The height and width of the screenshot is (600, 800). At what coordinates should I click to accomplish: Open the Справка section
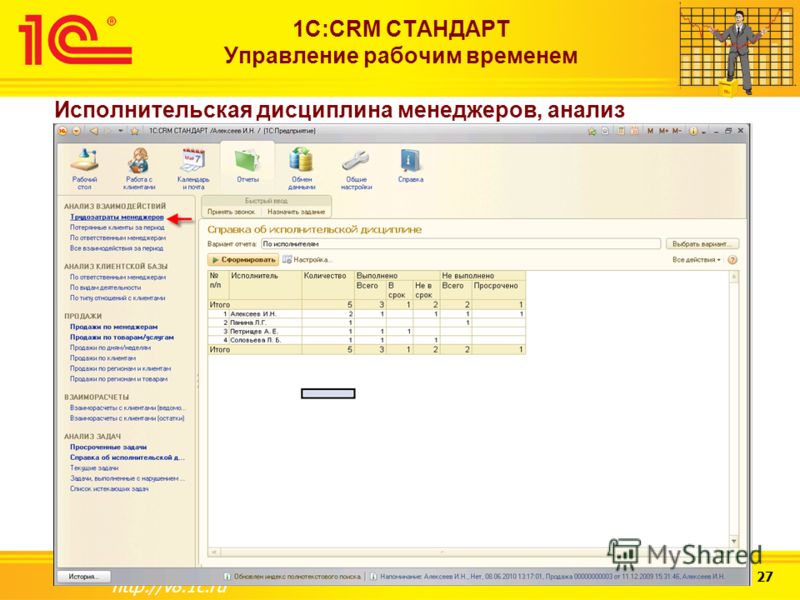point(411,165)
